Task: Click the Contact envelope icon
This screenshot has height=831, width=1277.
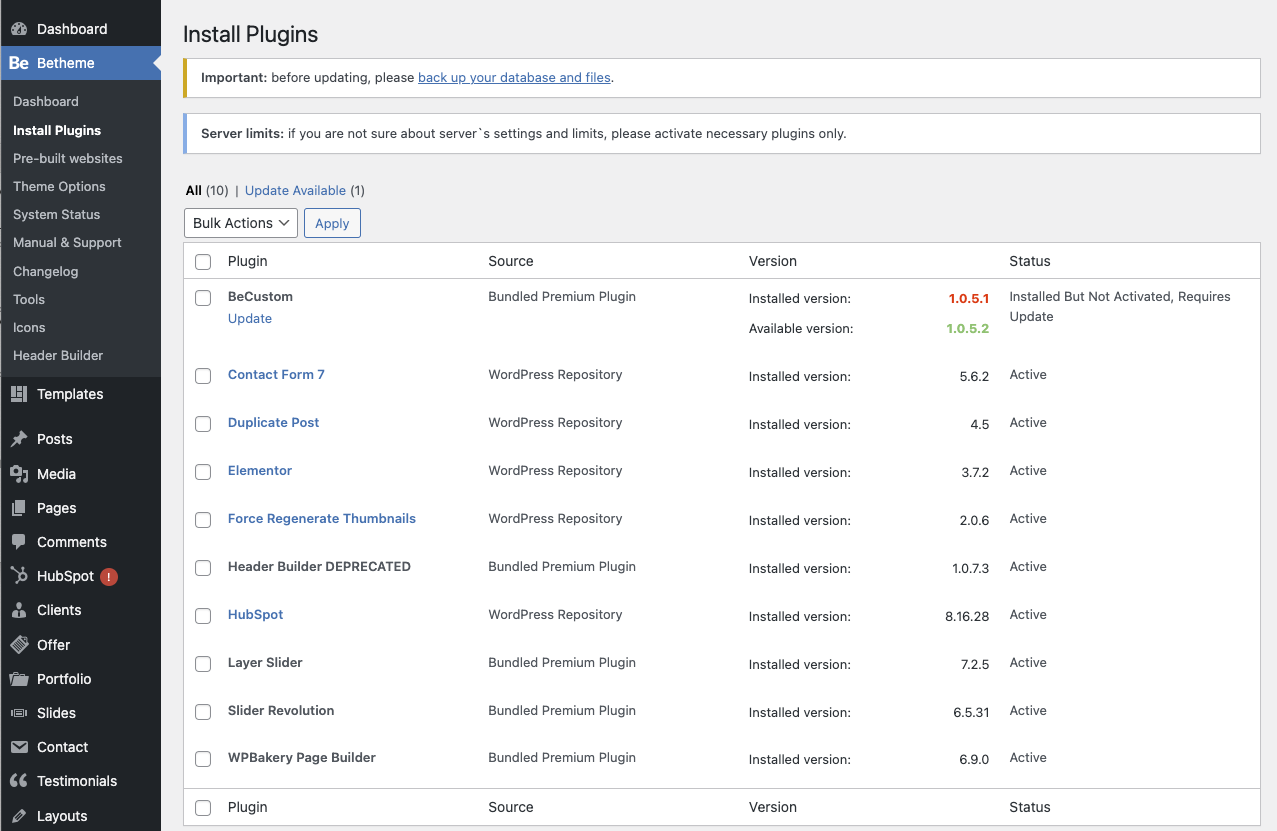Action: click(19, 747)
